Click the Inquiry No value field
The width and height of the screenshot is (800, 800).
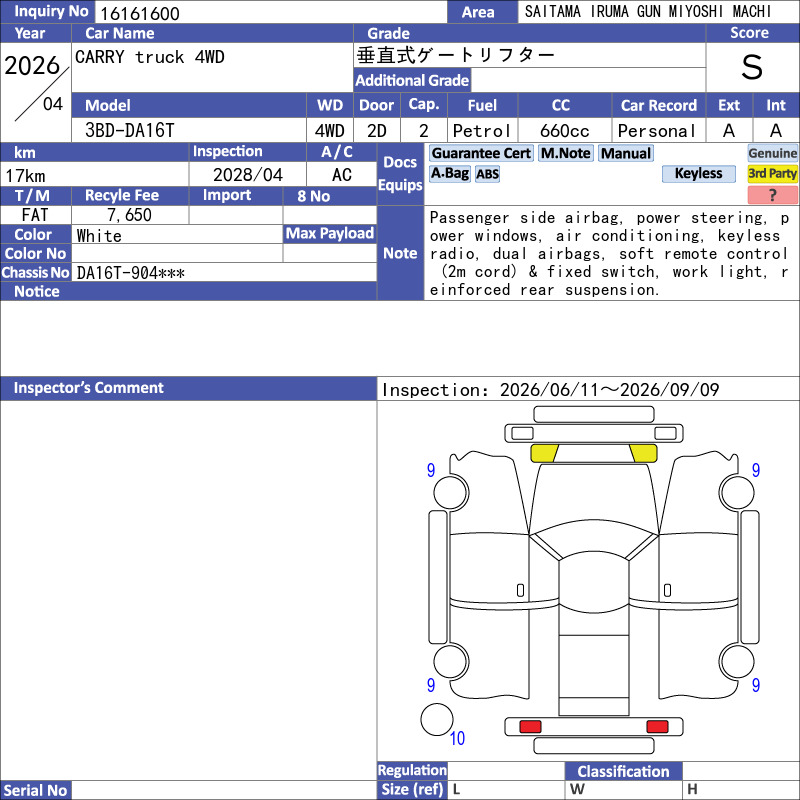click(x=271, y=12)
